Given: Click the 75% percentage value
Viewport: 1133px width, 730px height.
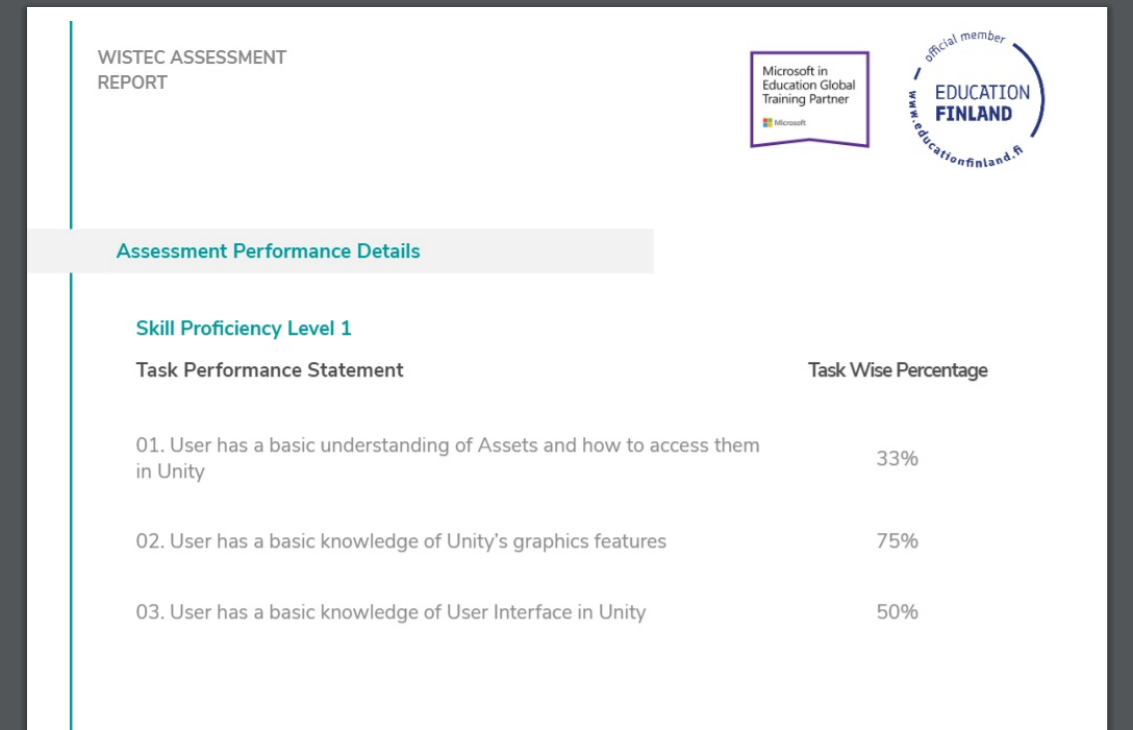Looking at the screenshot, I should (897, 541).
